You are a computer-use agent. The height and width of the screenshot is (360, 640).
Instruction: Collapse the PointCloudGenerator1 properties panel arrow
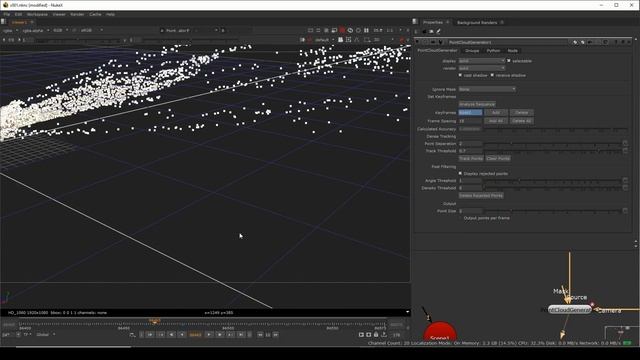pos(417,42)
